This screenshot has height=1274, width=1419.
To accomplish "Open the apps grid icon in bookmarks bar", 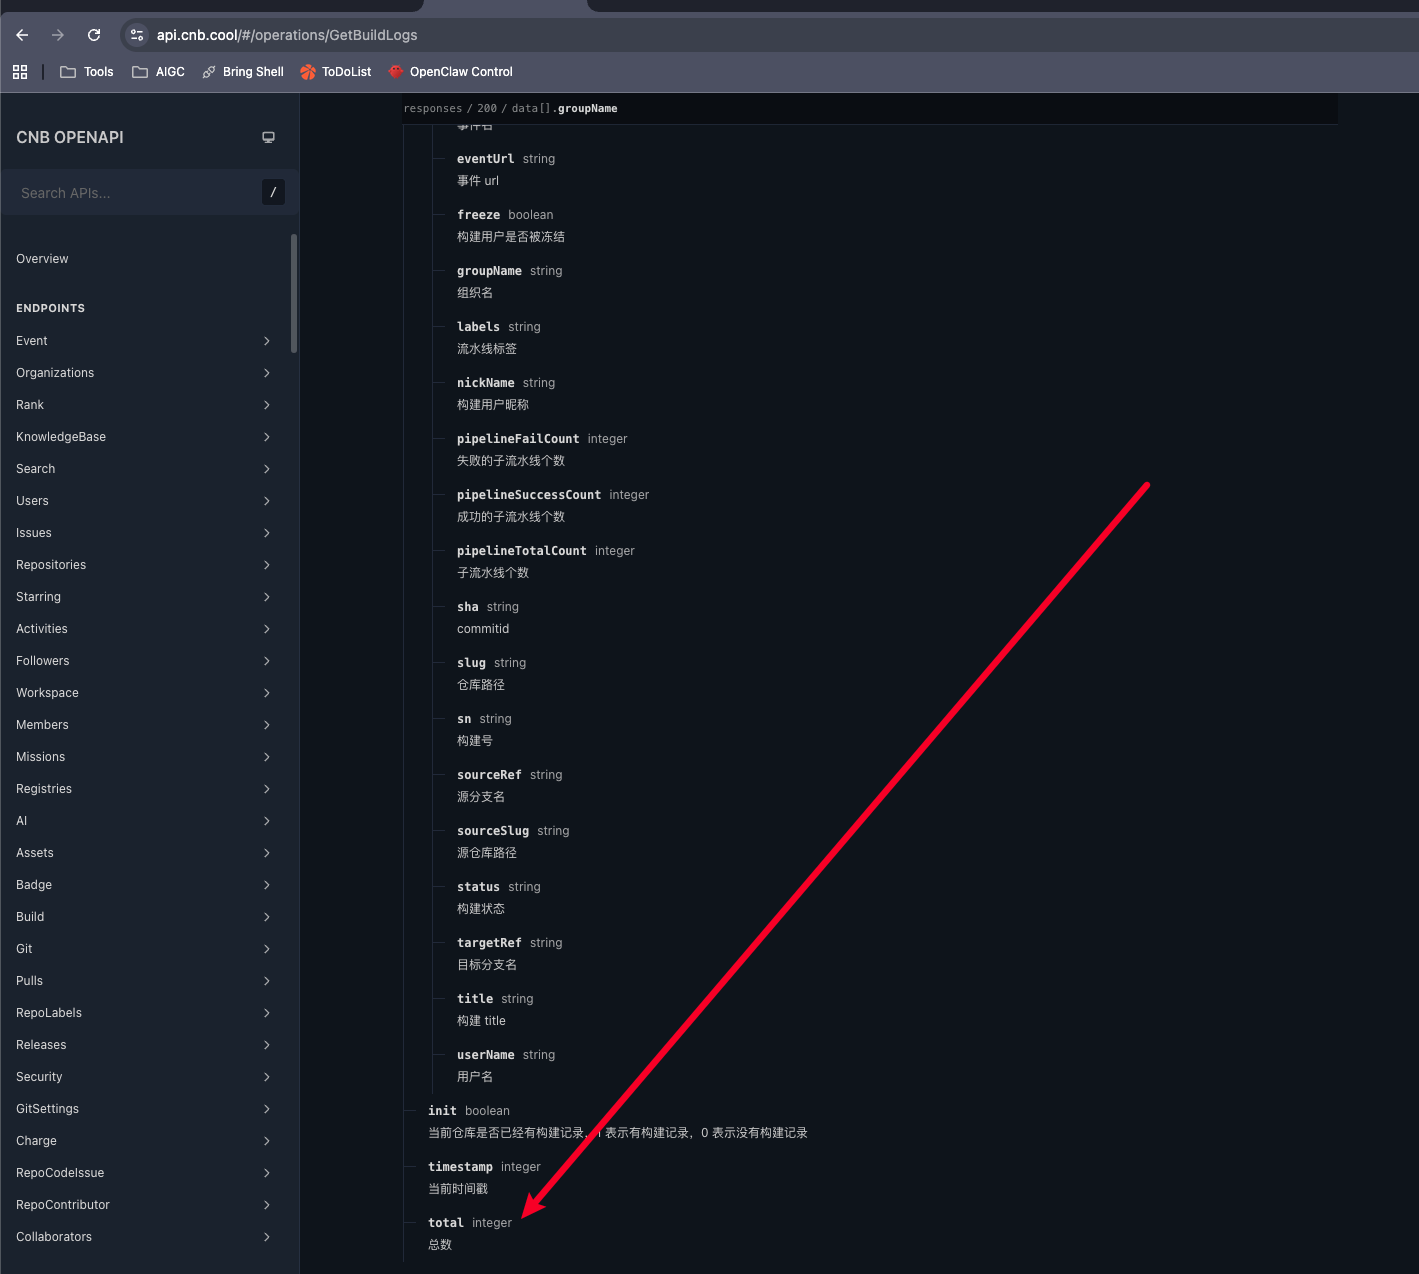I will [x=20, y=72].
